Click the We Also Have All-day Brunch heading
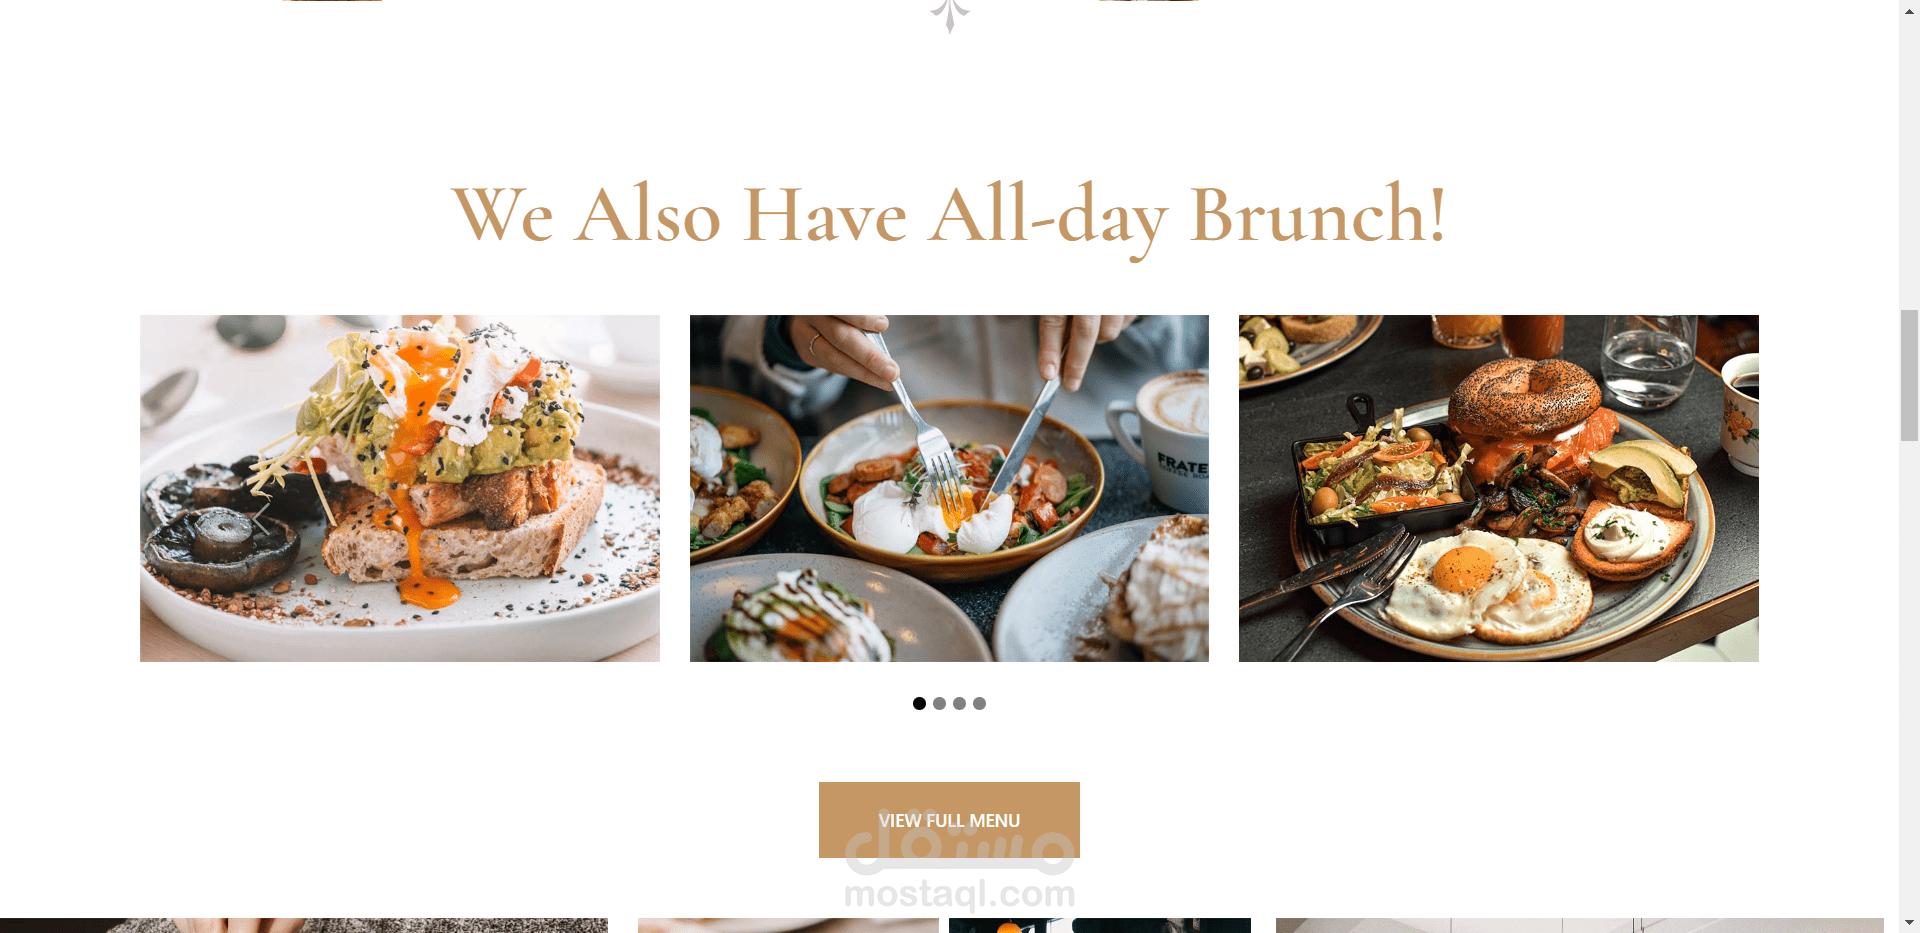 (949, 214)
